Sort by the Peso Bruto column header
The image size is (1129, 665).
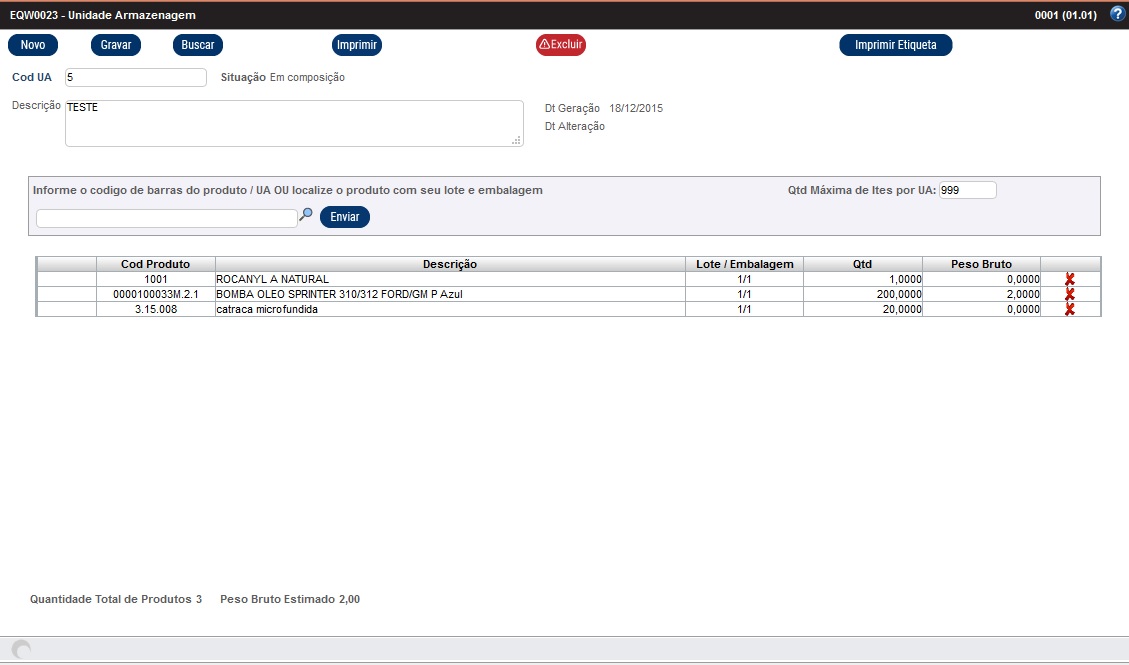pyautogui.click(x=980, y=264)
